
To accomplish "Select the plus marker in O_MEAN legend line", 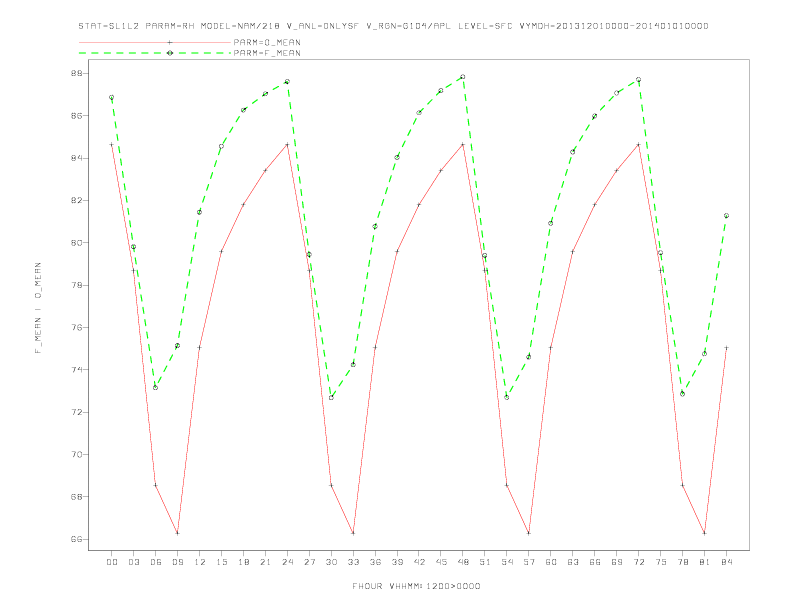I will (170, 42).
